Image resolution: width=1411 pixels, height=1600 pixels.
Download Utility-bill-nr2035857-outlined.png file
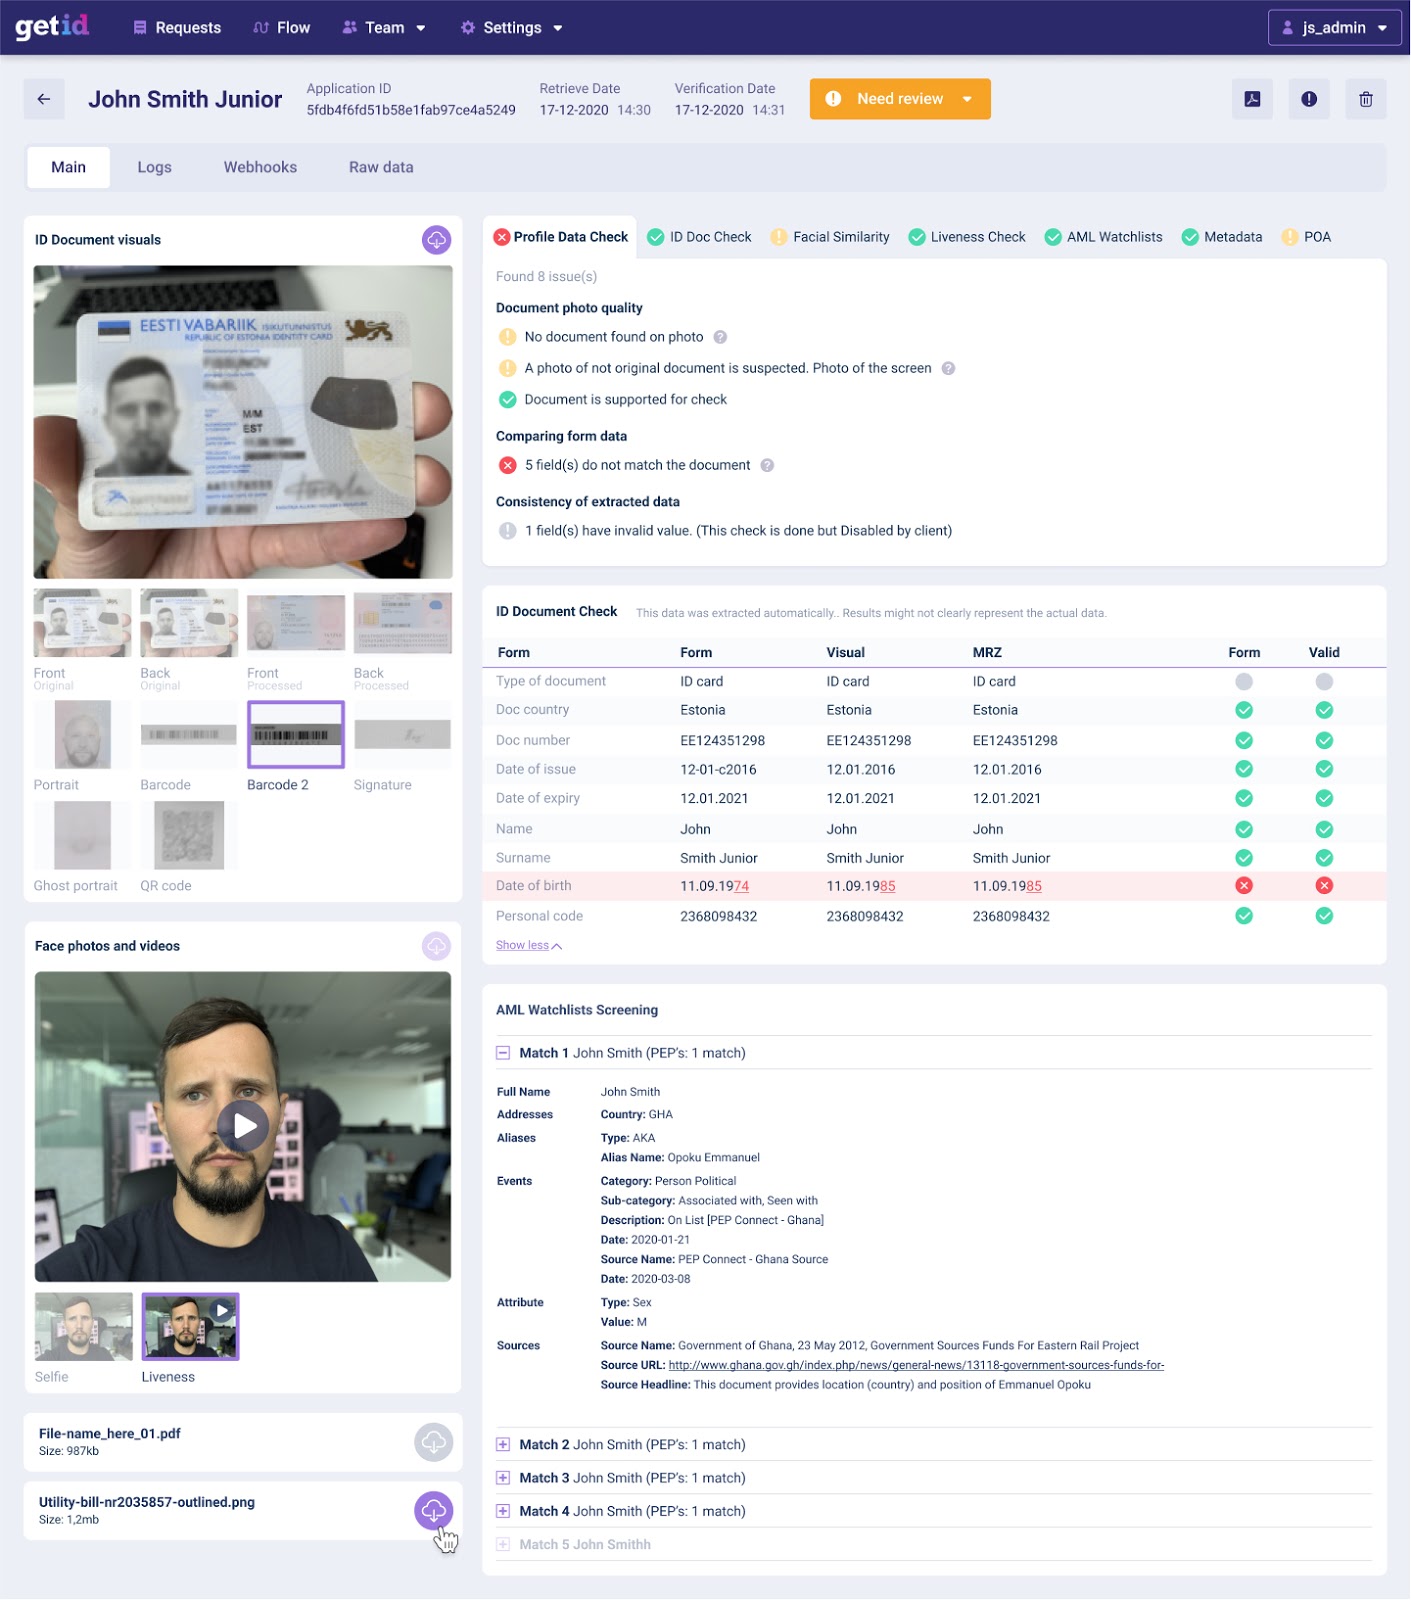tap(433, 1510)
